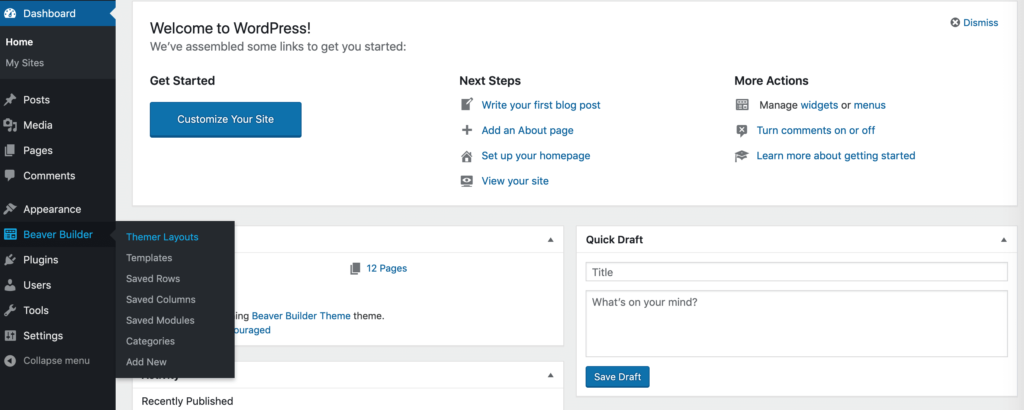Open My Sites under Dashboard
Screen dimensions: 1024x410
(25, 63)
